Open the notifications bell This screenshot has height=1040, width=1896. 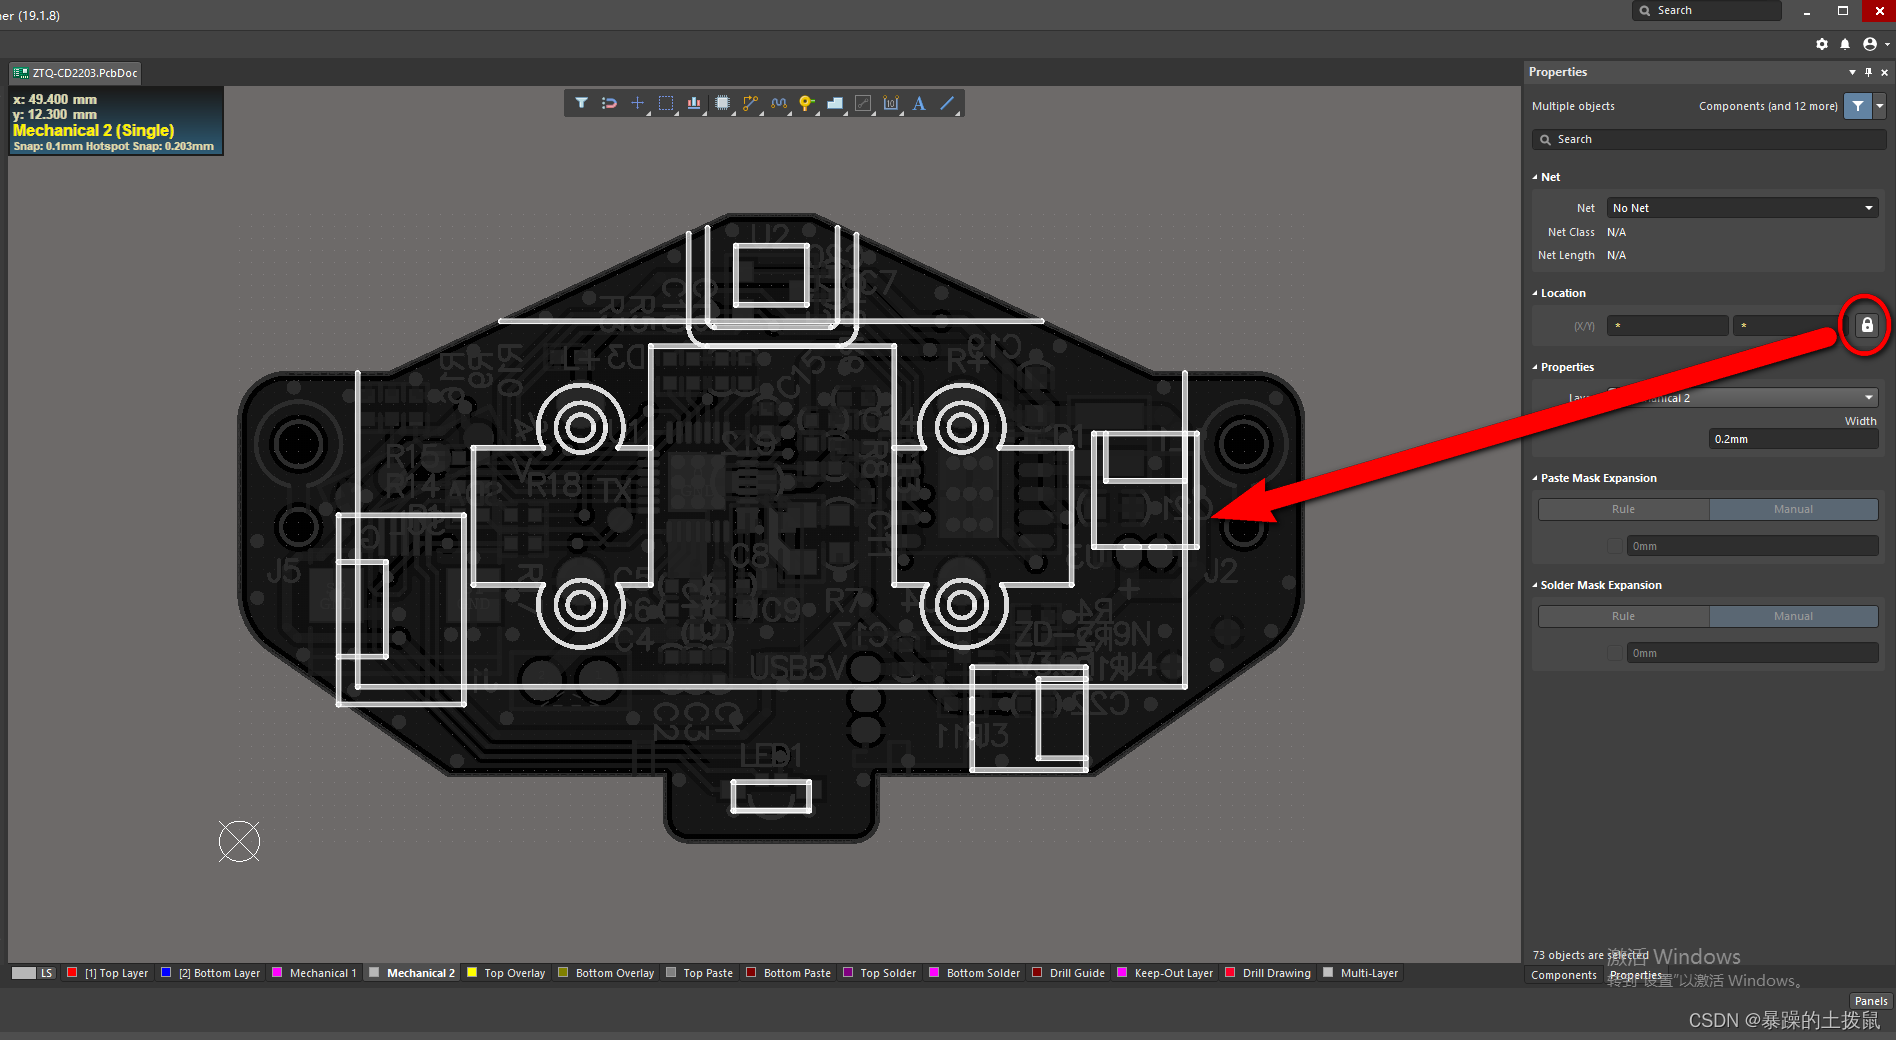click(1845, 44)
